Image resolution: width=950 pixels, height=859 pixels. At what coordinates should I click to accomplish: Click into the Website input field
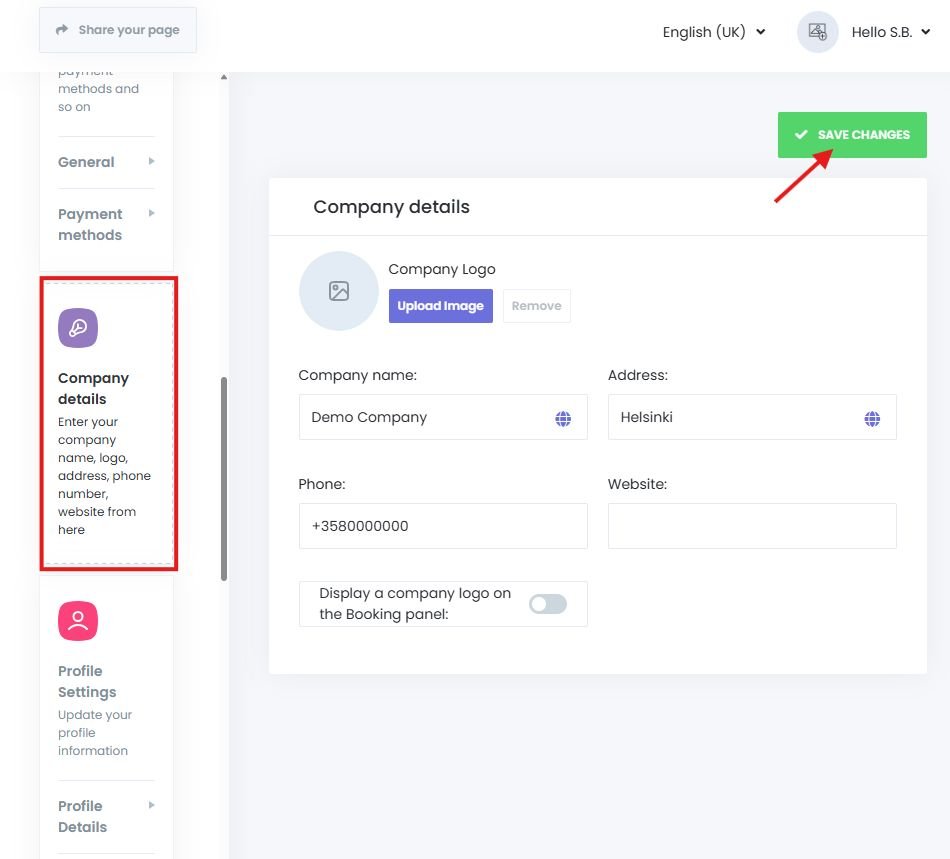751,526
